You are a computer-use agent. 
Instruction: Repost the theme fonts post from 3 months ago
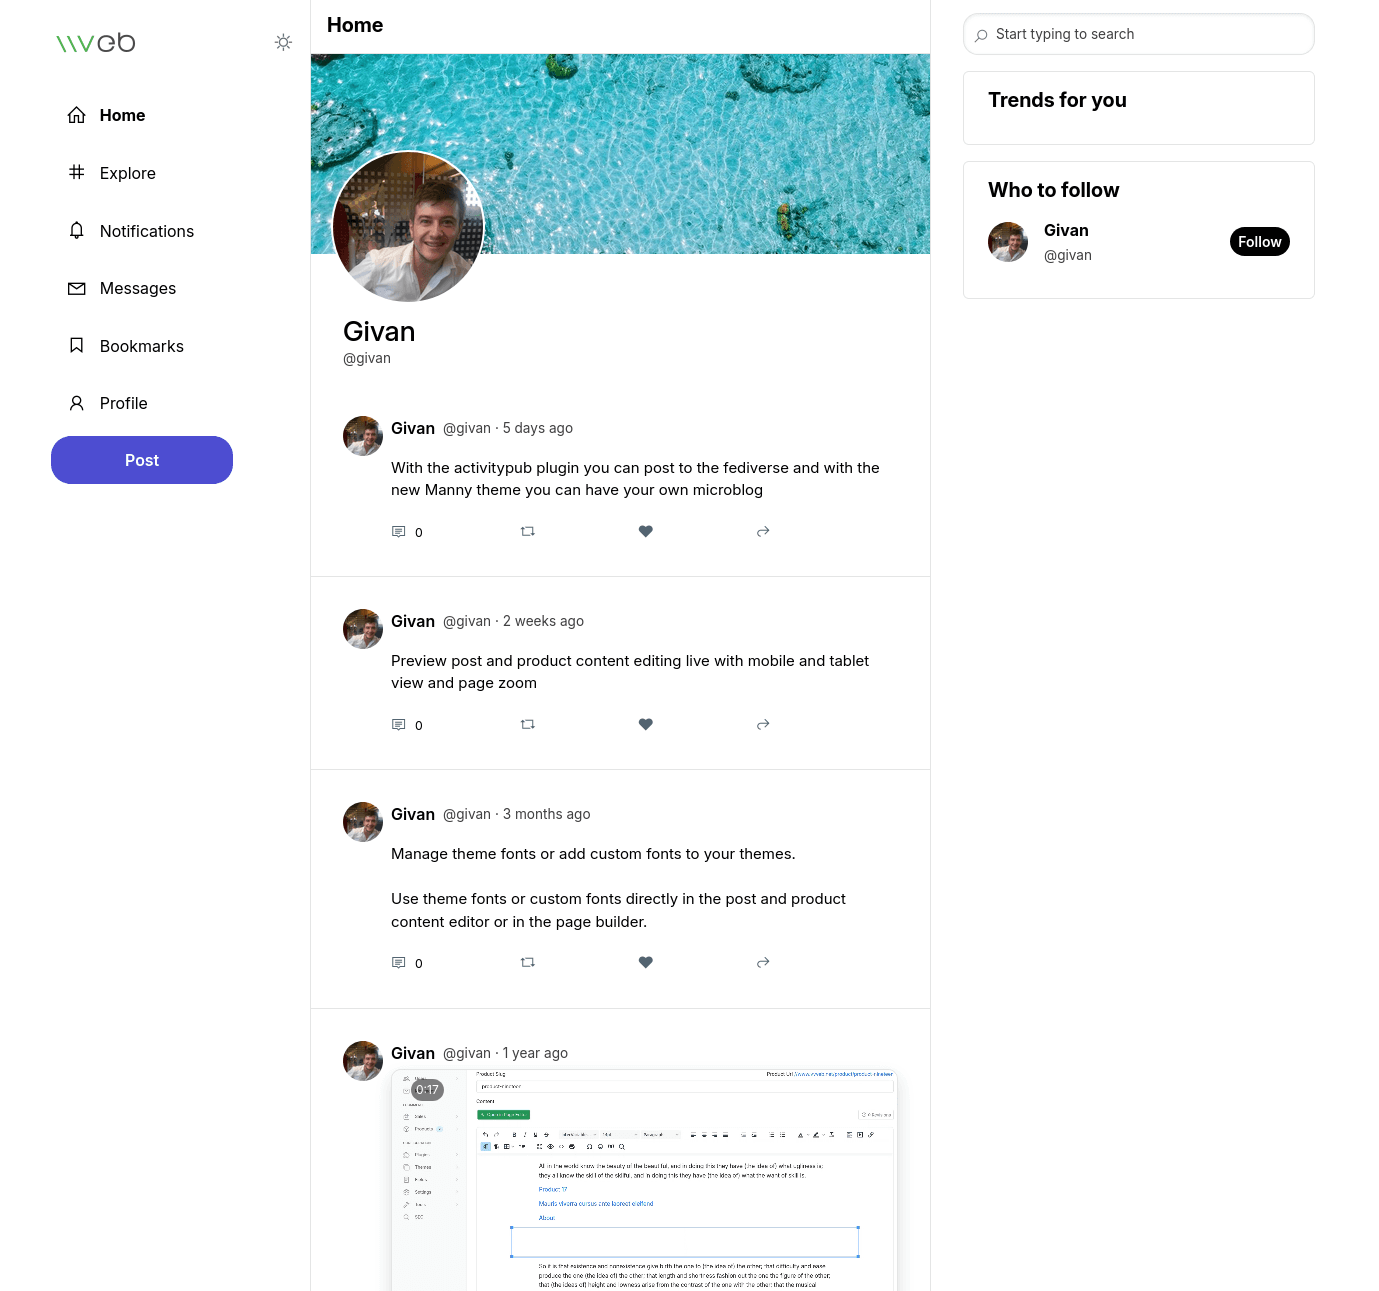[528, 962]
